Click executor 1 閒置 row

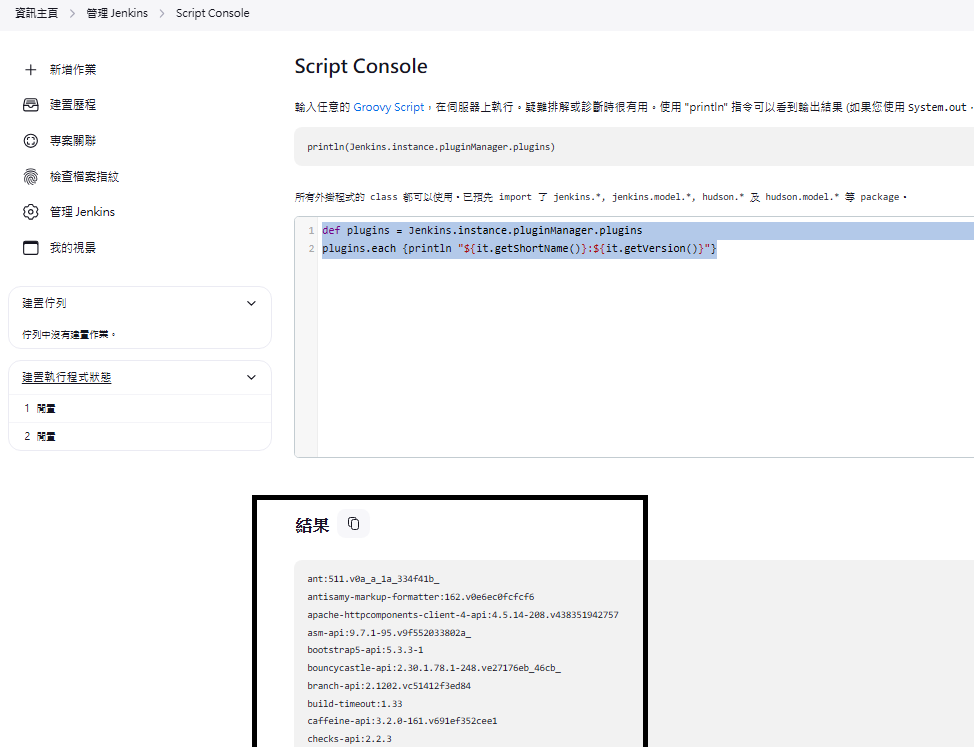pyautogui.click(x=140, y=409)
